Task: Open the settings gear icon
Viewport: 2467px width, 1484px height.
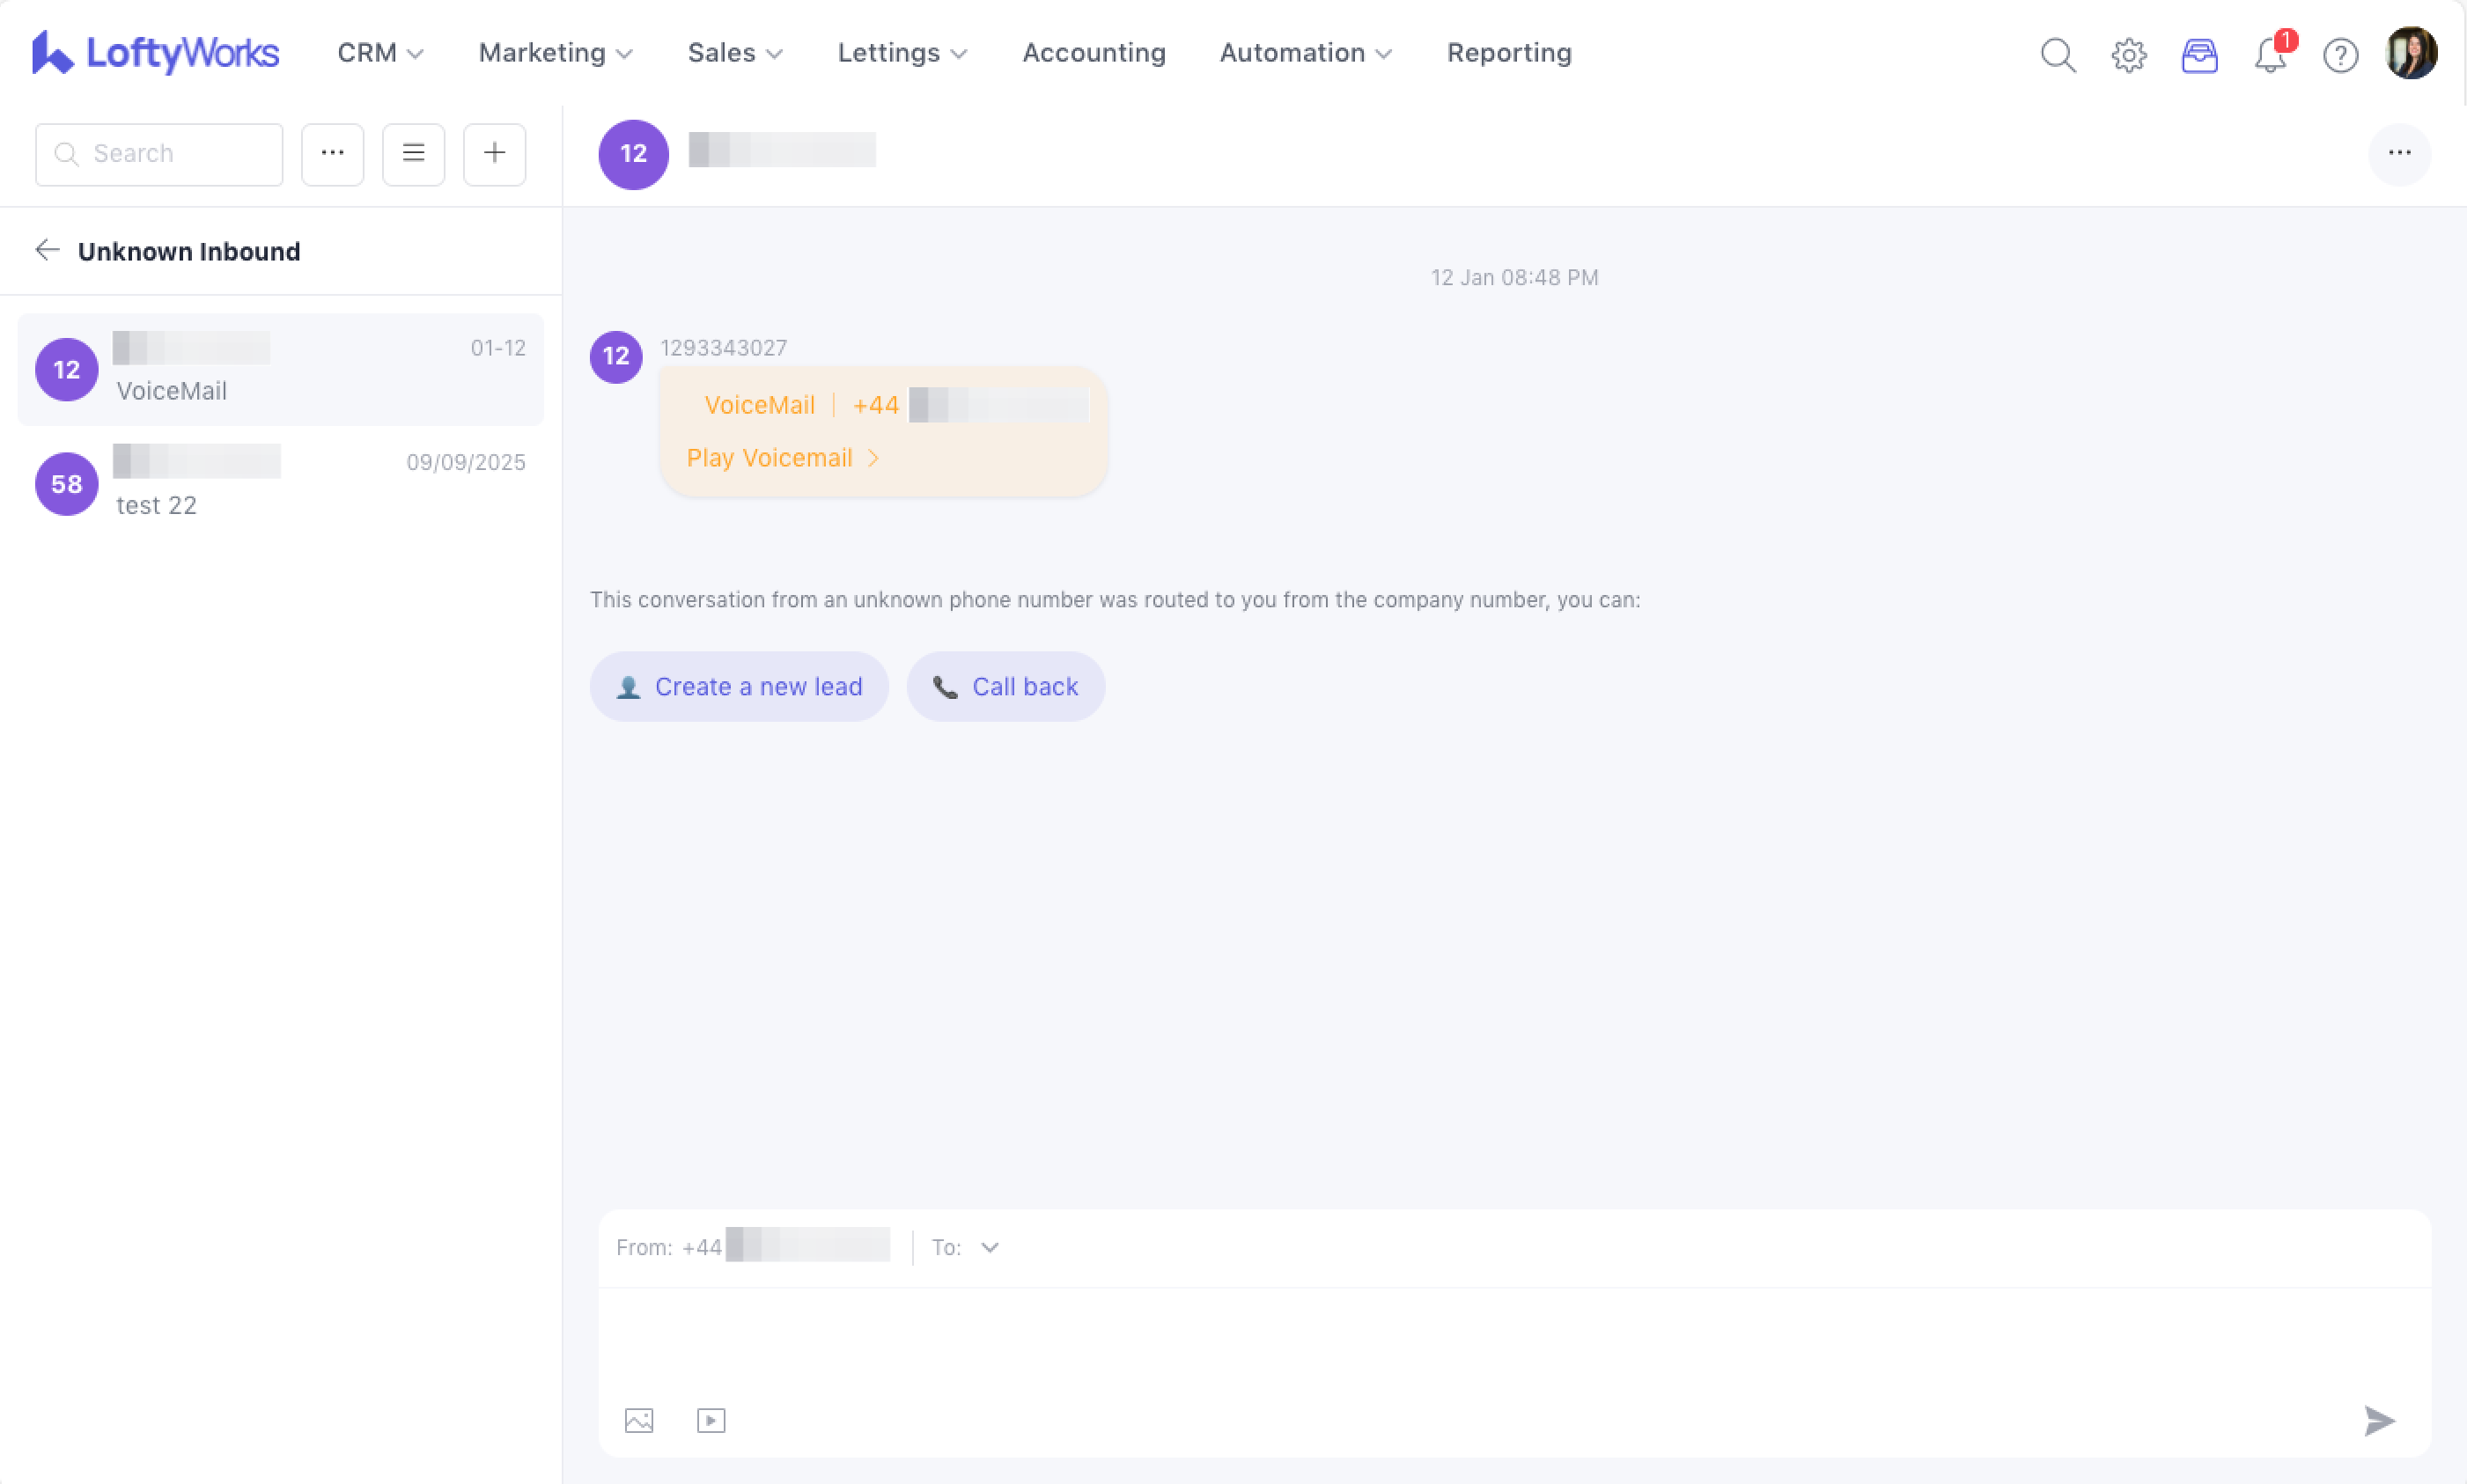Action: pos(2128,54)
